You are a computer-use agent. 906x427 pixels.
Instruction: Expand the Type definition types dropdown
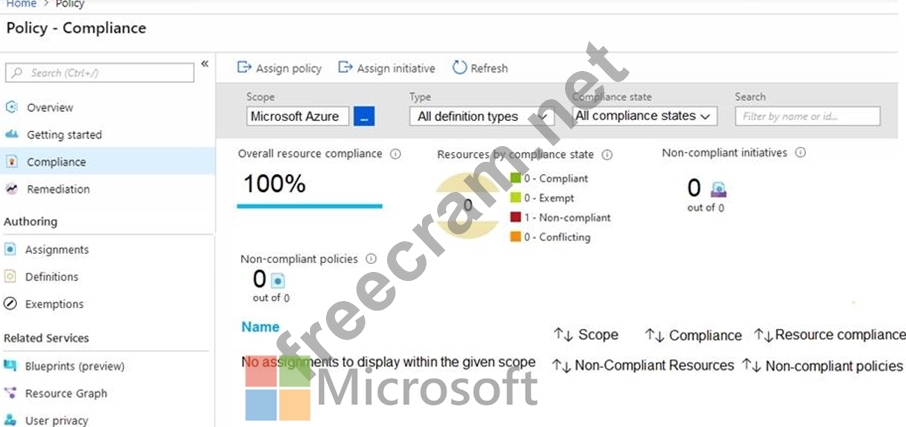pyautogui.click(x=481, y=117)
